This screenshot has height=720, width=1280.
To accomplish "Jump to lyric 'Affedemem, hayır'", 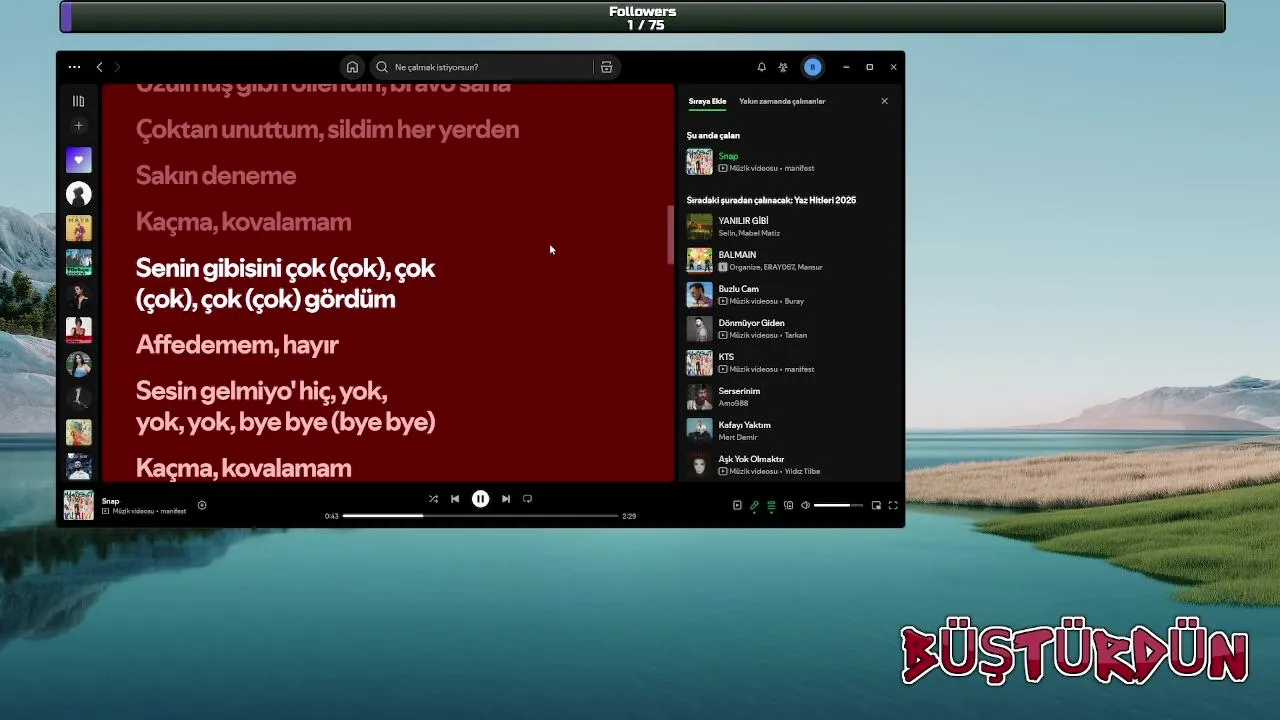I will [x=237, y=345].
